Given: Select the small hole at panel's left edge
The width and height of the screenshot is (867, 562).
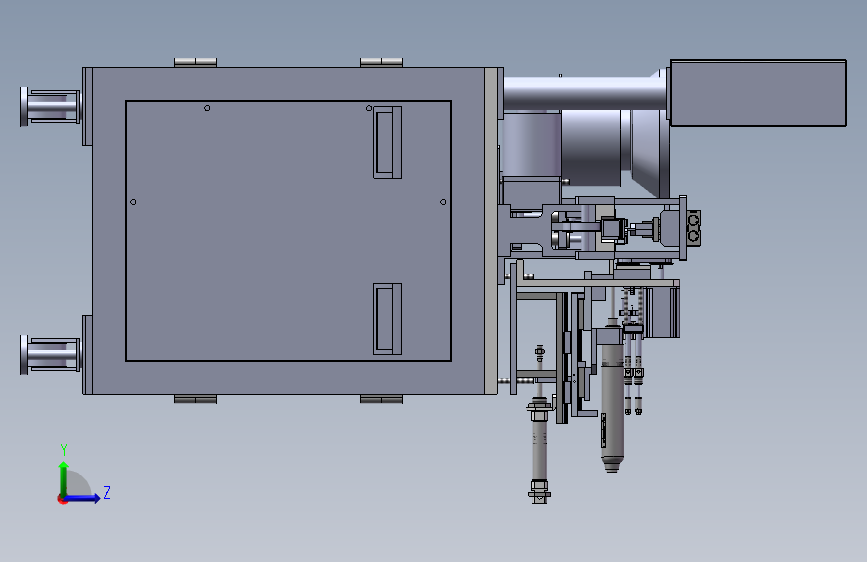Looking at the screenshot, I should 133,202.
